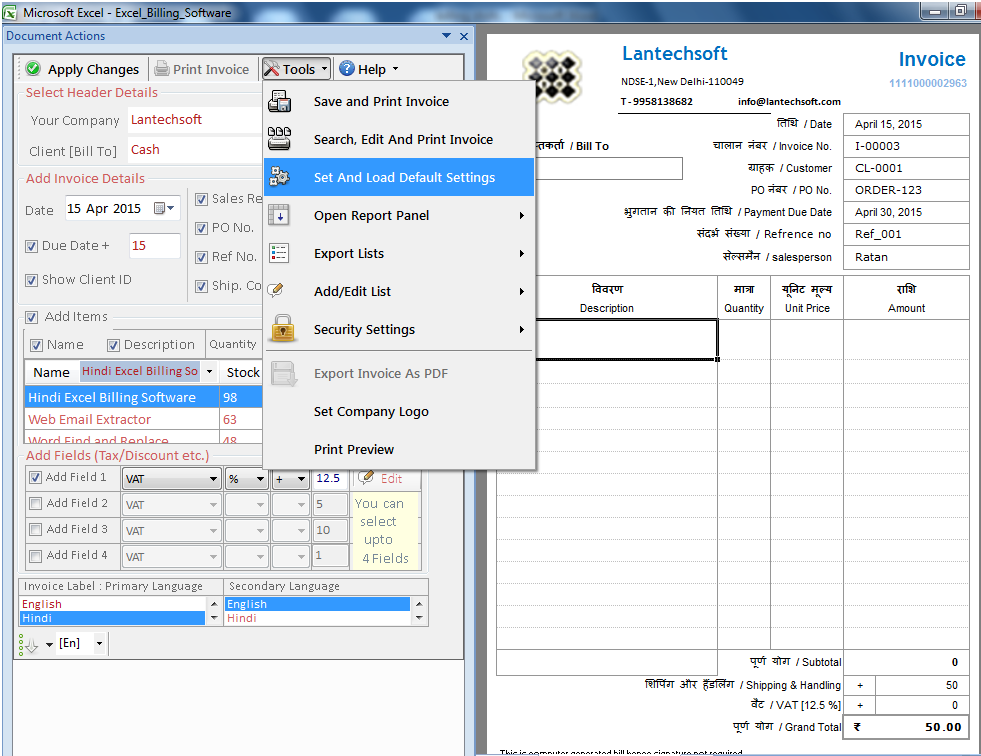
Task: Open the [En] language dropdown arrow
Action: tap(99, 643)
